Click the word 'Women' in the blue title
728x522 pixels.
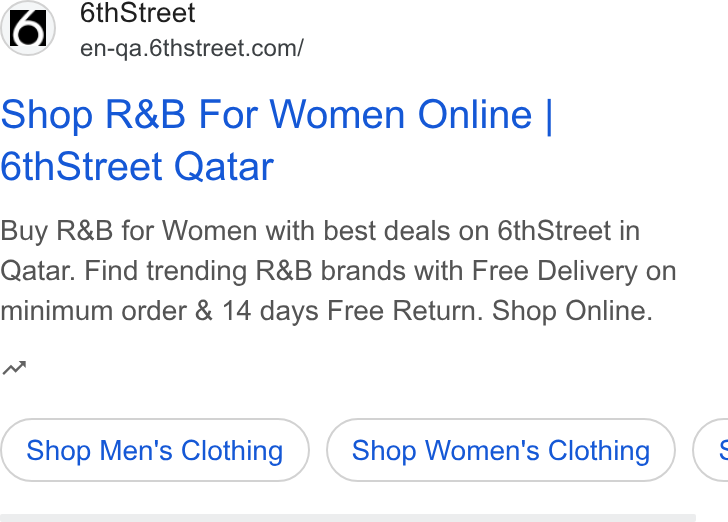point(338,115)
